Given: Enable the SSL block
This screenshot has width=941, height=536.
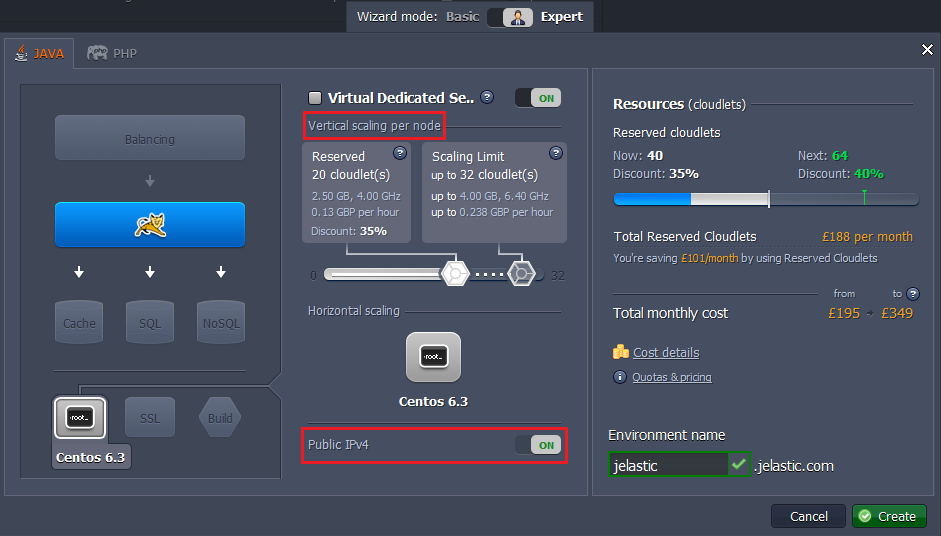Looking at the screenshot, I should point(150,418).
